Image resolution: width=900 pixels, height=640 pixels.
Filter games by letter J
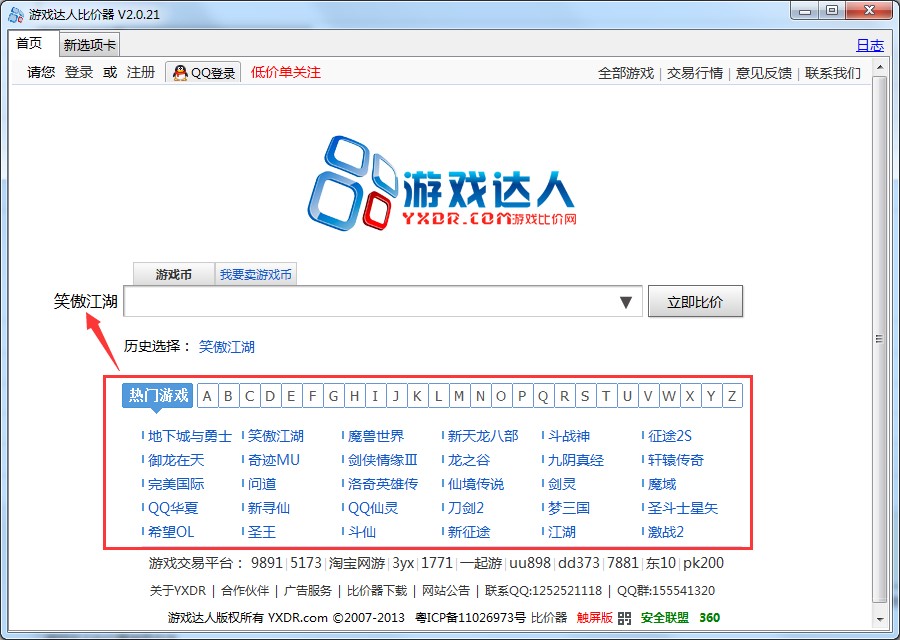point(396,396)
